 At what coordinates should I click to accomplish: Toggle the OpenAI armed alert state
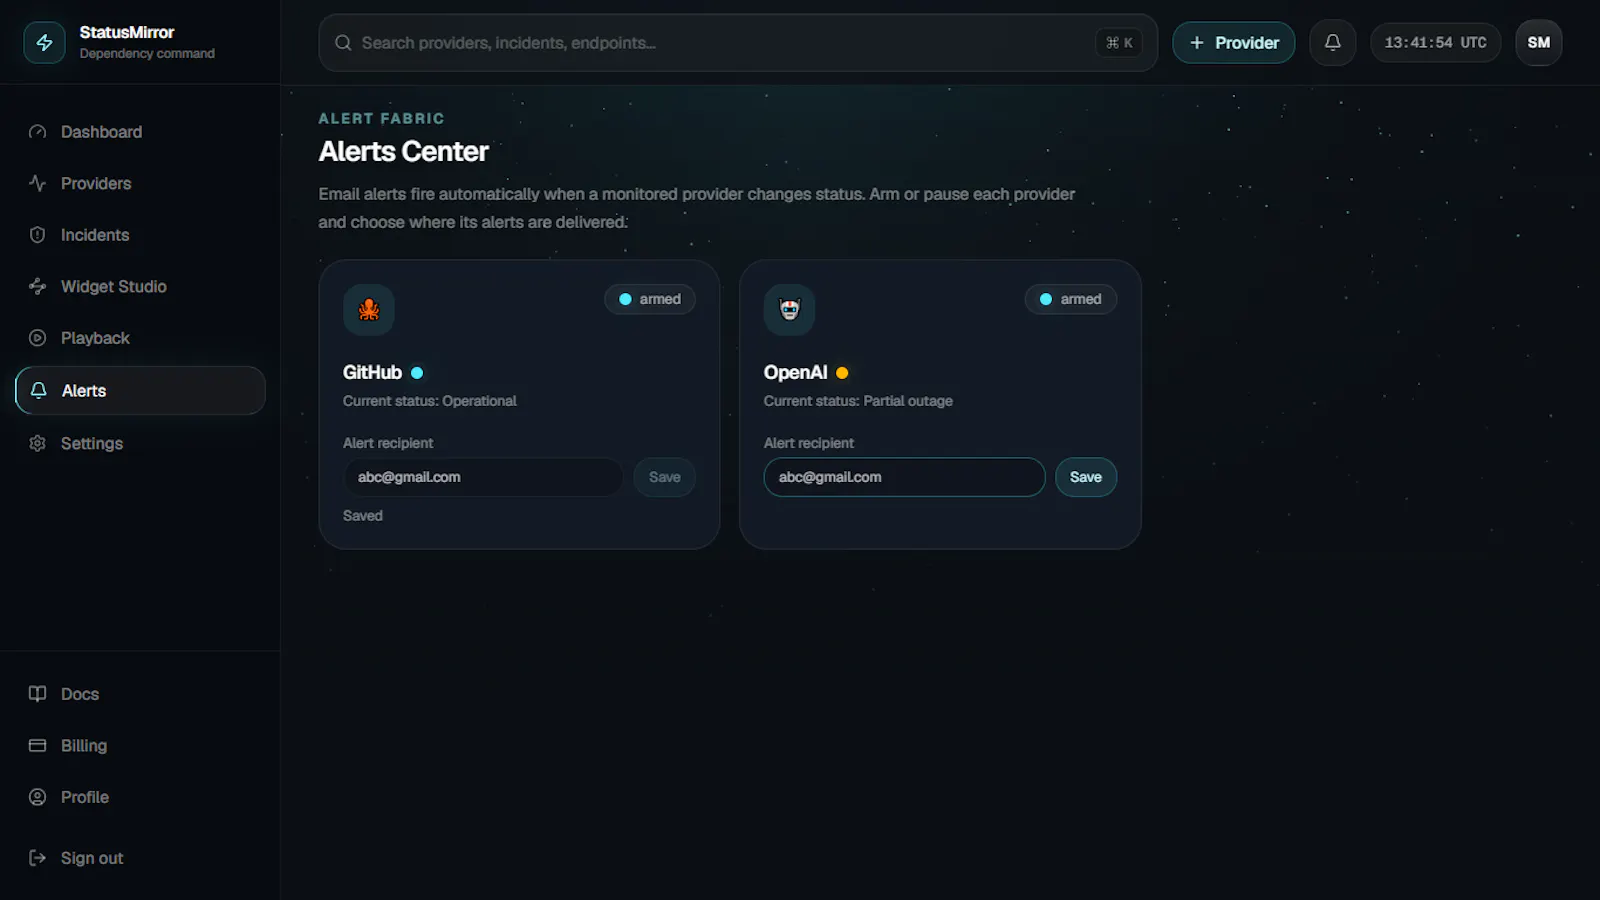(x=1071, y=299)
